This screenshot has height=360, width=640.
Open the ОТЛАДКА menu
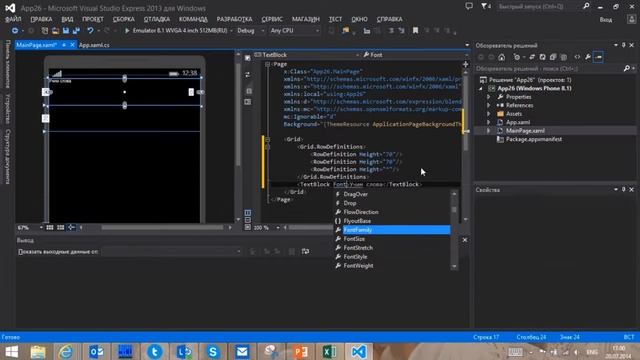pyautogui.click(x=157, y=19)
